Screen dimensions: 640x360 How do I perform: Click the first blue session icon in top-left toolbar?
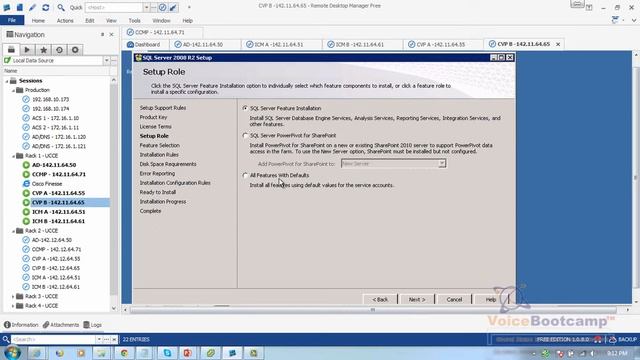(7, 7)
